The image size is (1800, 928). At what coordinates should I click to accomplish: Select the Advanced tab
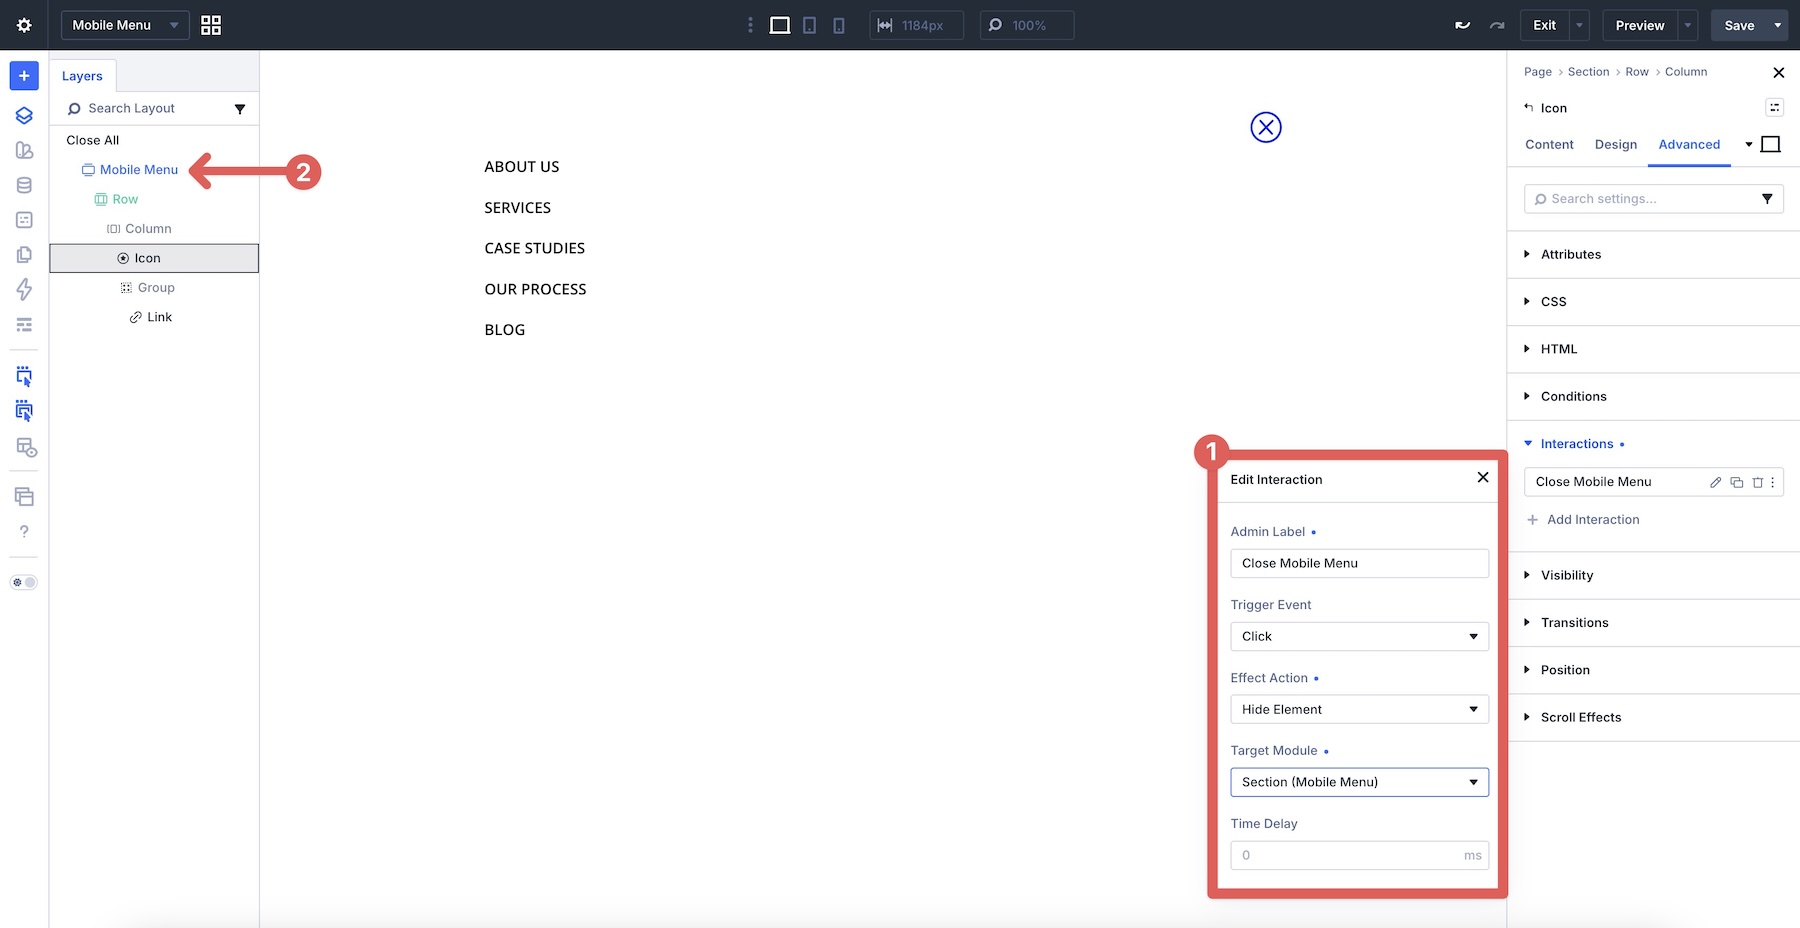[x=1689, y=144]
